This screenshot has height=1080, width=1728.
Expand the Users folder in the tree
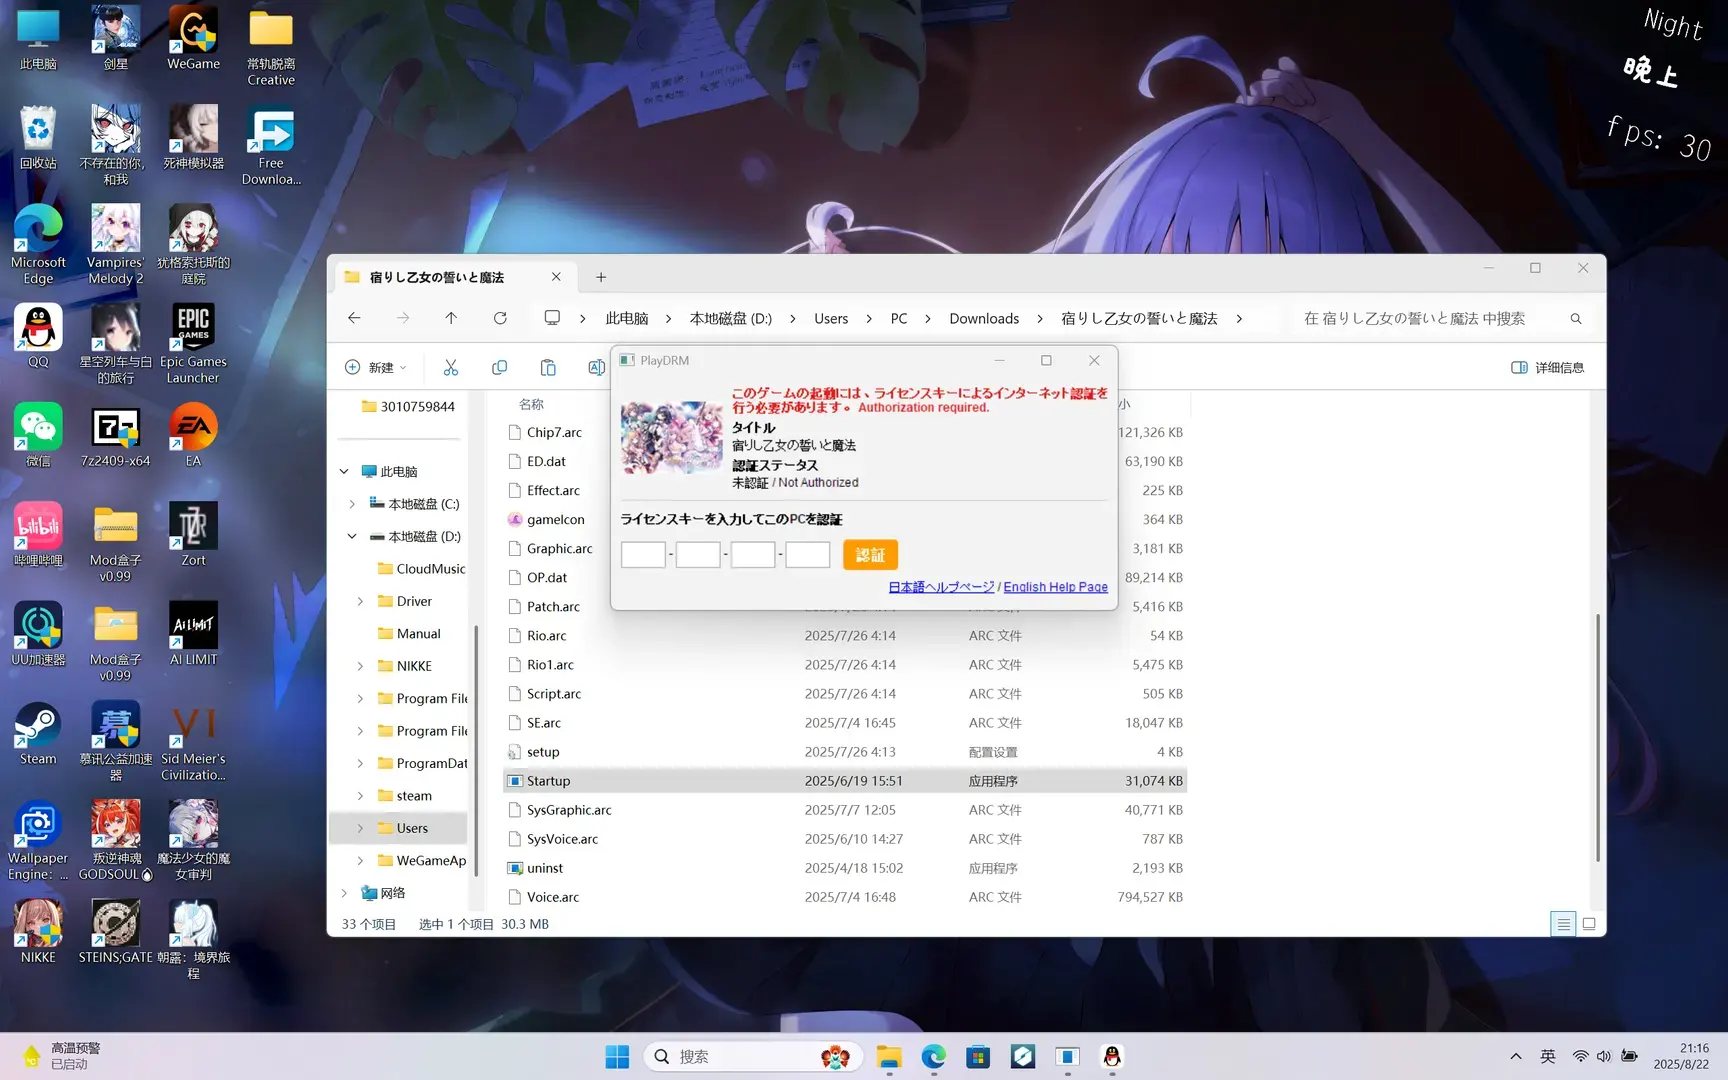(360, 828)
